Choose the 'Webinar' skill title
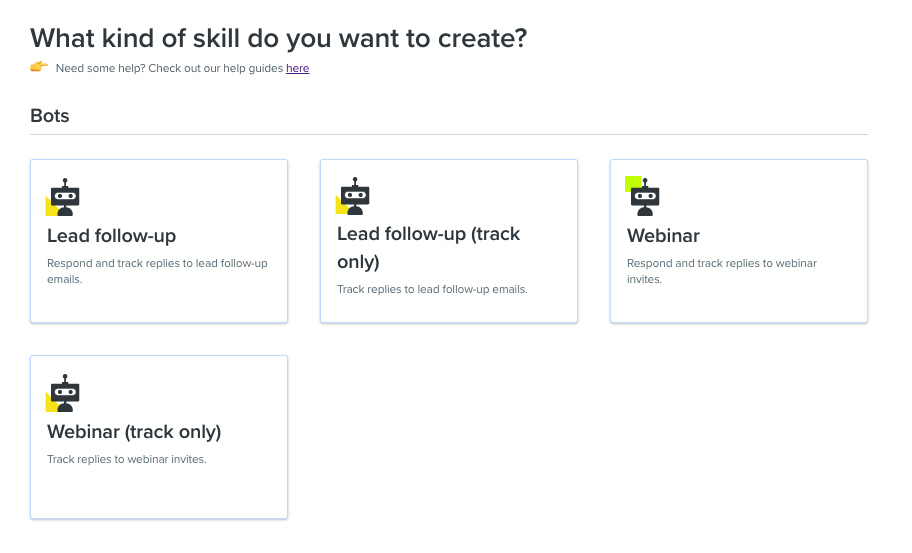The height and width of the screenshot is (553, 912). [663, 236]
